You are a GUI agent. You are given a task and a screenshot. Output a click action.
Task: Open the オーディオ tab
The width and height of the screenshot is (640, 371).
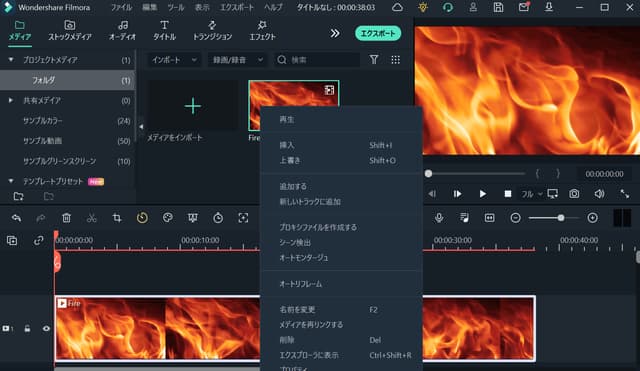click(x=122, y=31)
